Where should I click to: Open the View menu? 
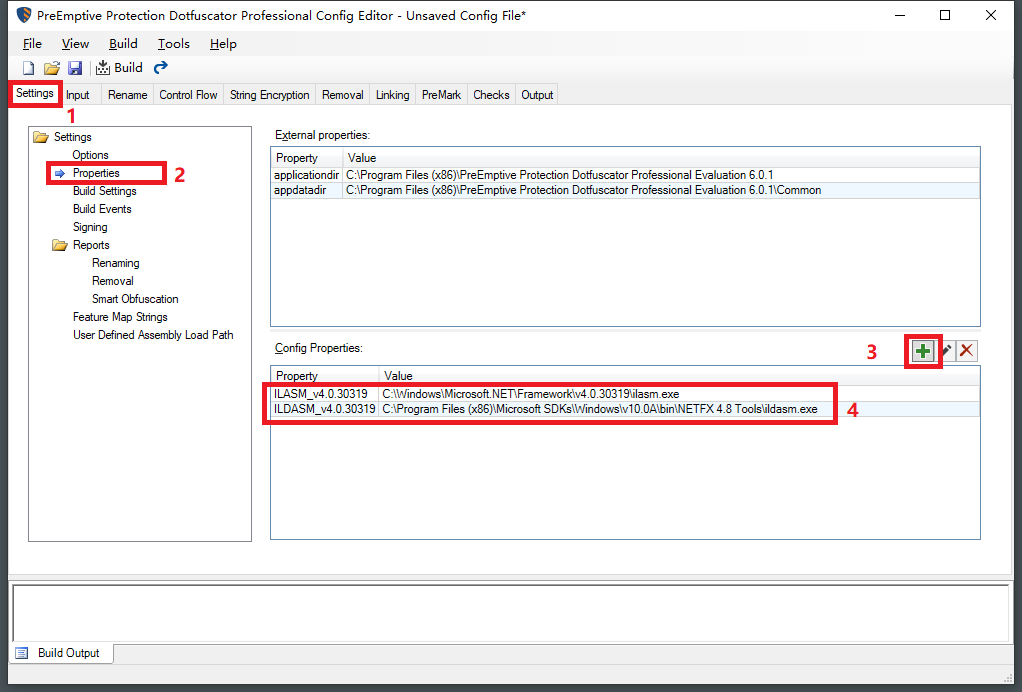[75, 44]
